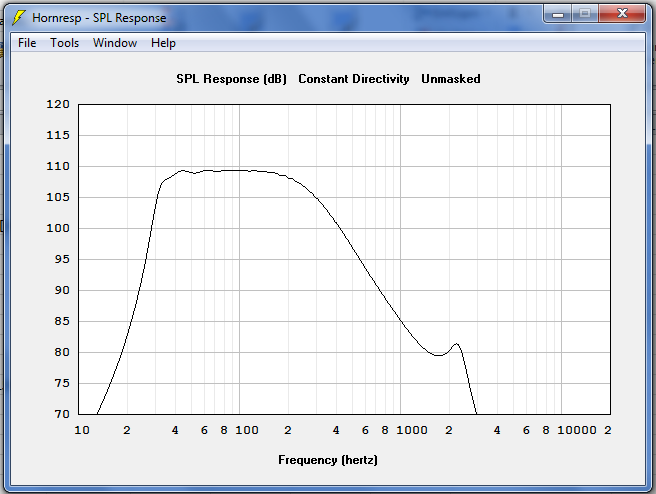Click the 'SPL Response (dB)' title text
Screen dimensions: 656x494
coord(231,79)
